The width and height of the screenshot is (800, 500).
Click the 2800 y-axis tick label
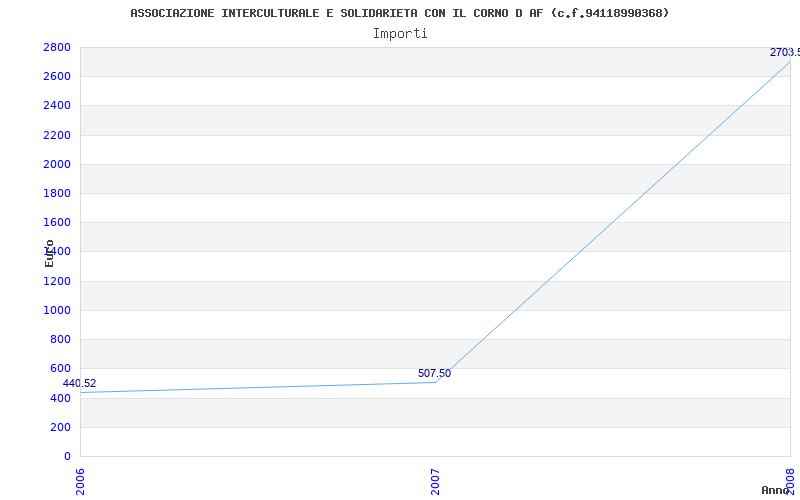coord(57,47)
